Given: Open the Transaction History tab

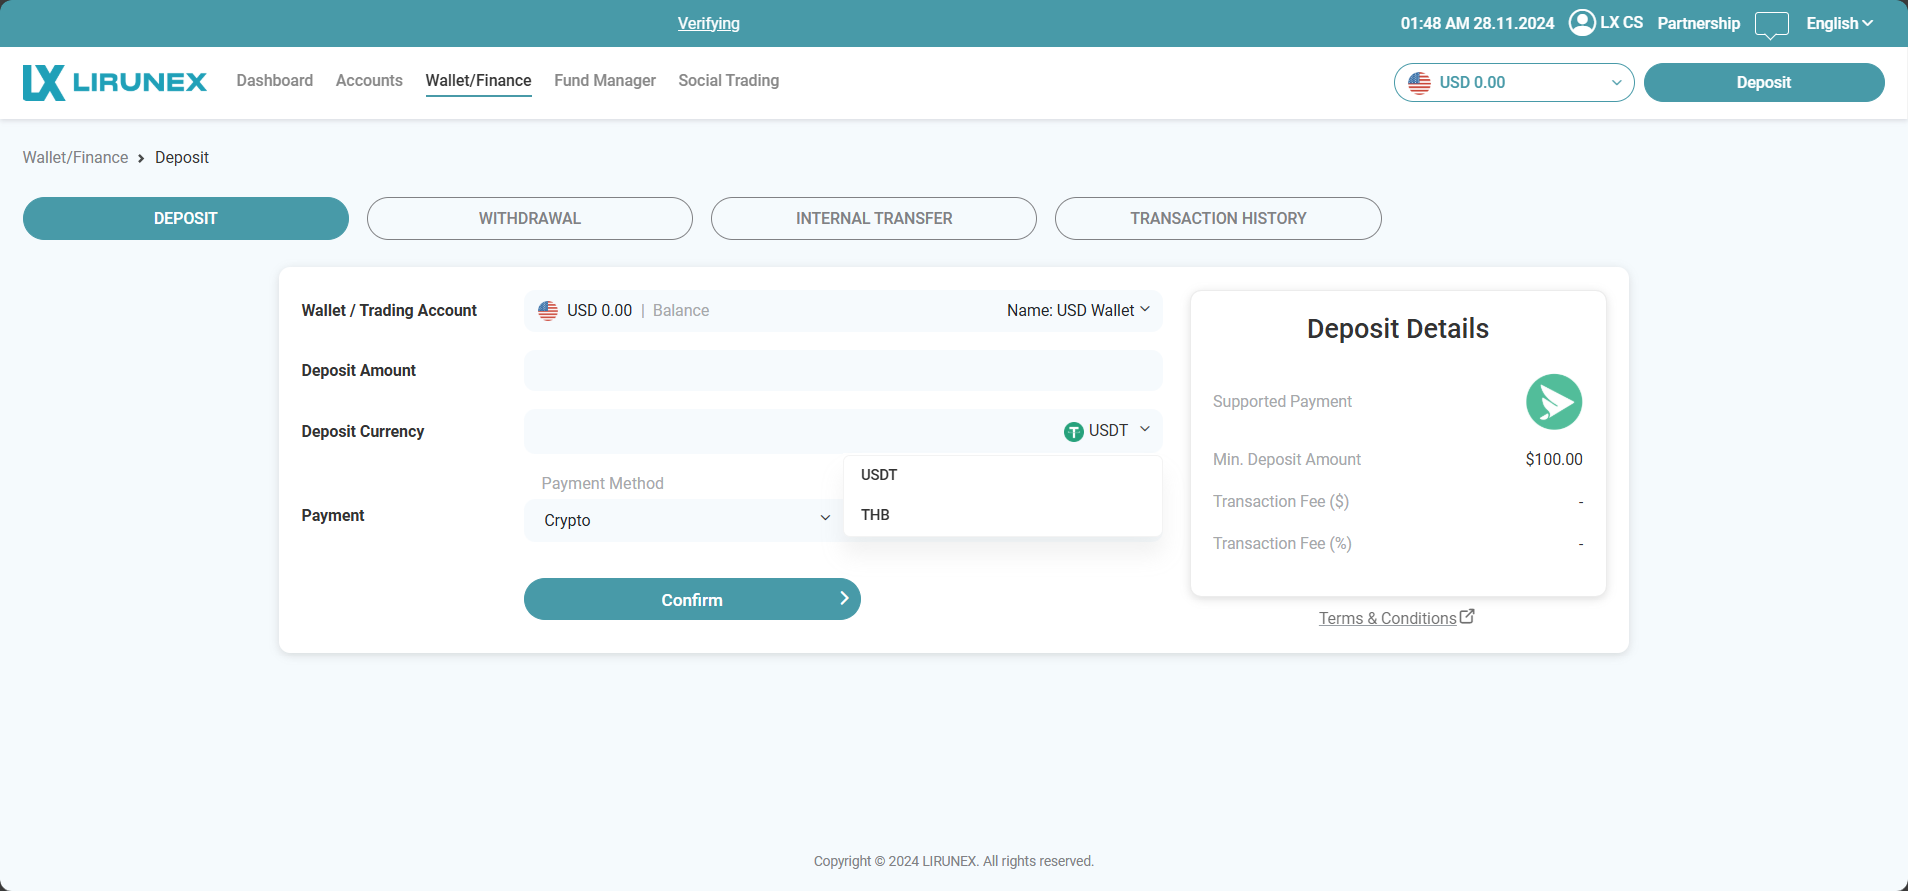Looking at the screenshot, I should click(1217, 218).
